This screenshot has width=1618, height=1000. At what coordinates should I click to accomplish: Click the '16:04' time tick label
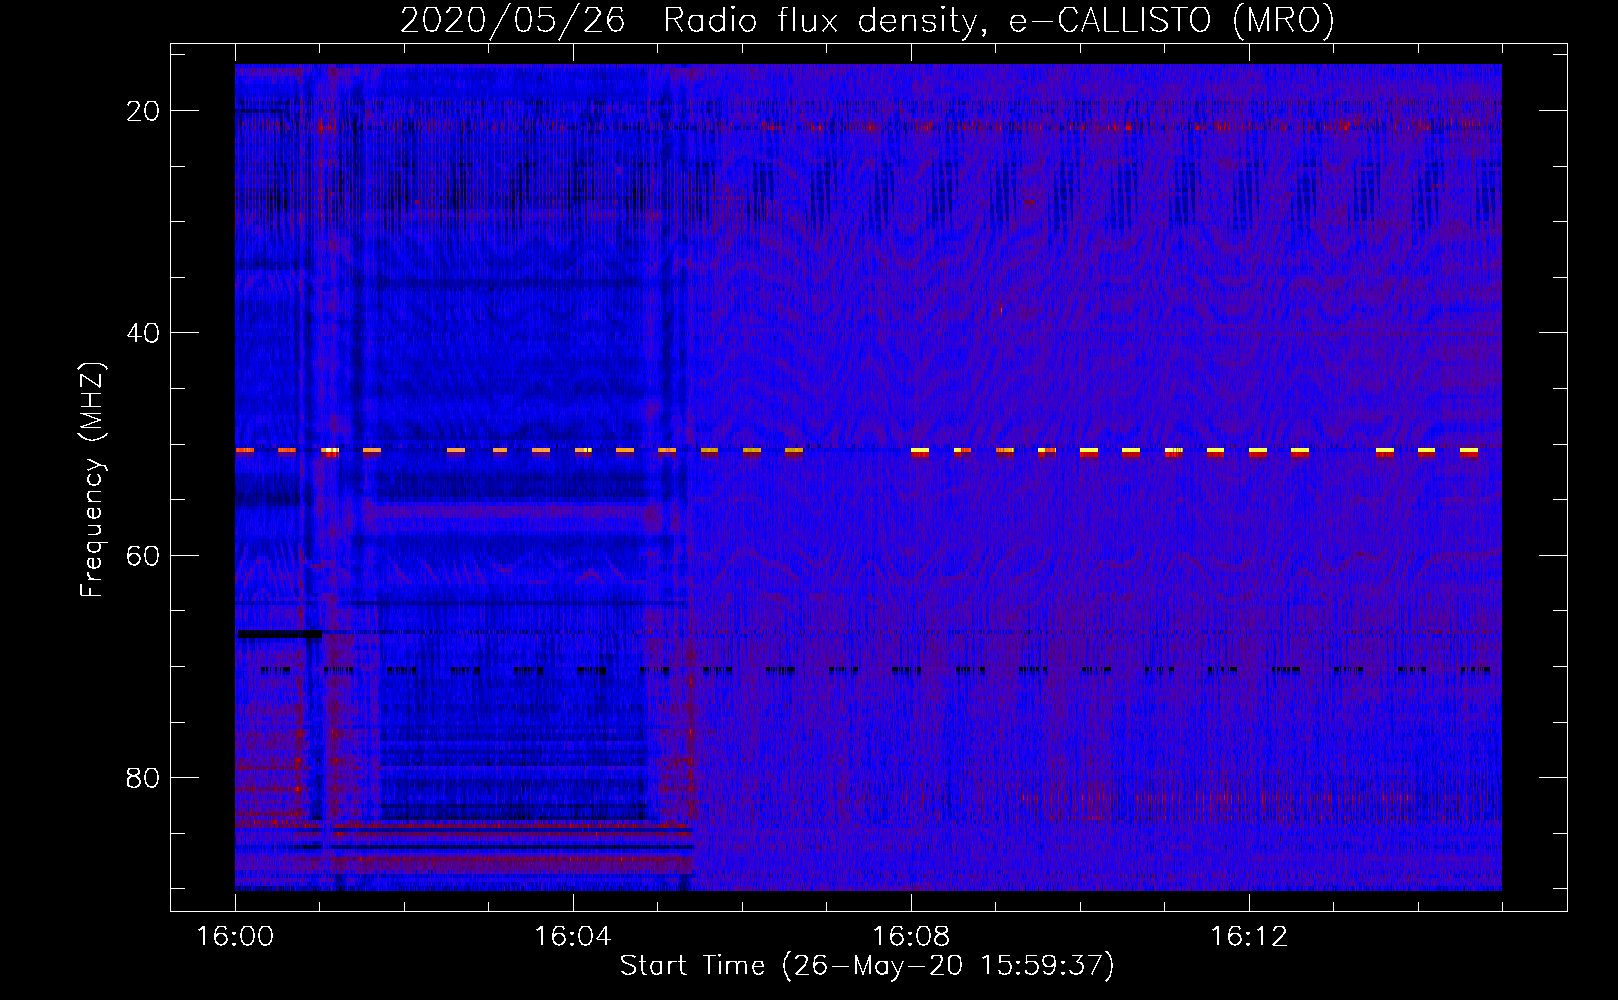coord(573,937)
